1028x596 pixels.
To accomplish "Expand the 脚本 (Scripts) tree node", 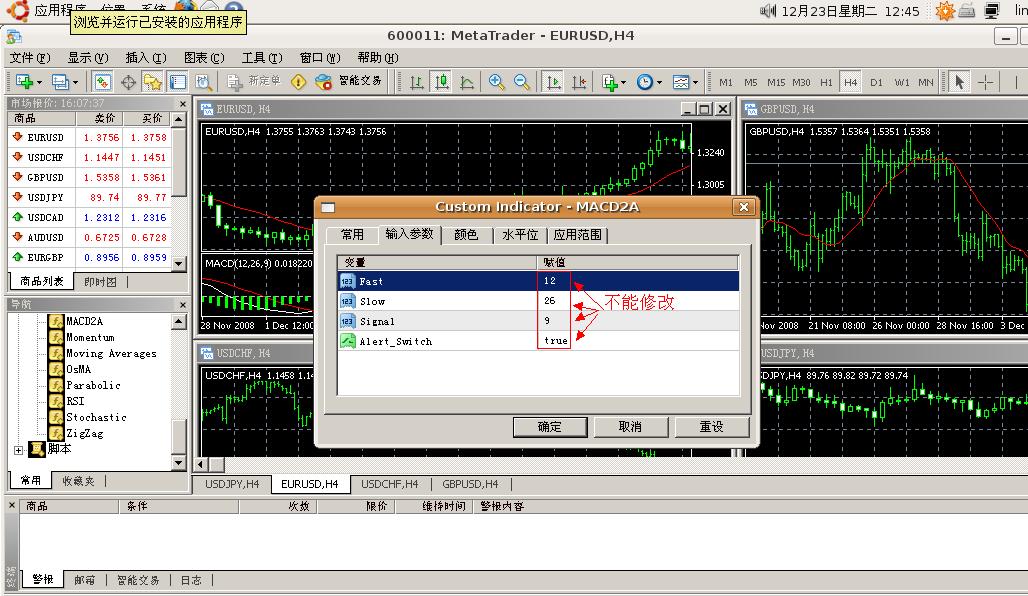I will point(18,450).
